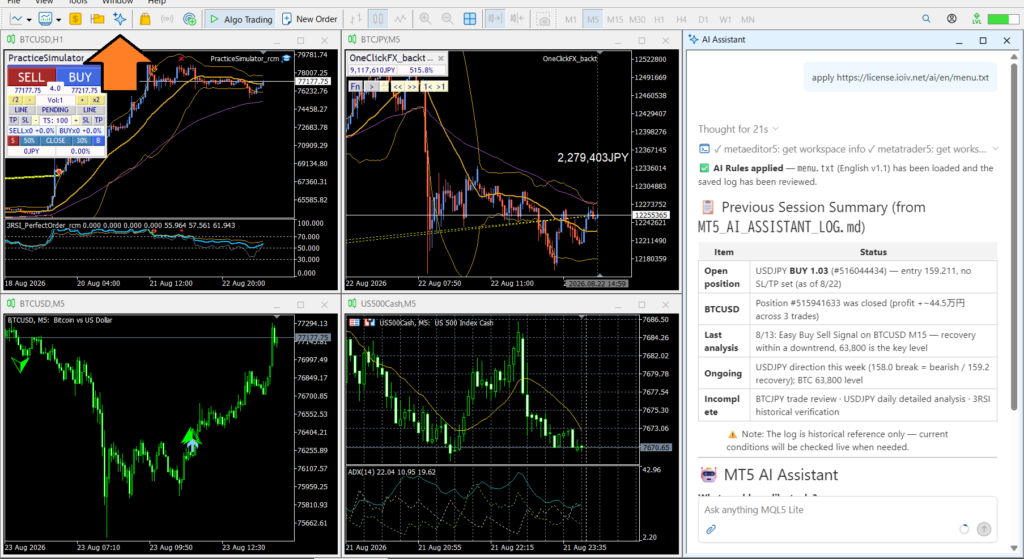The width and height of the screenshot is (1024, 559).
Task: Select the H4 timeframe
Action: [x=681, y=20]
